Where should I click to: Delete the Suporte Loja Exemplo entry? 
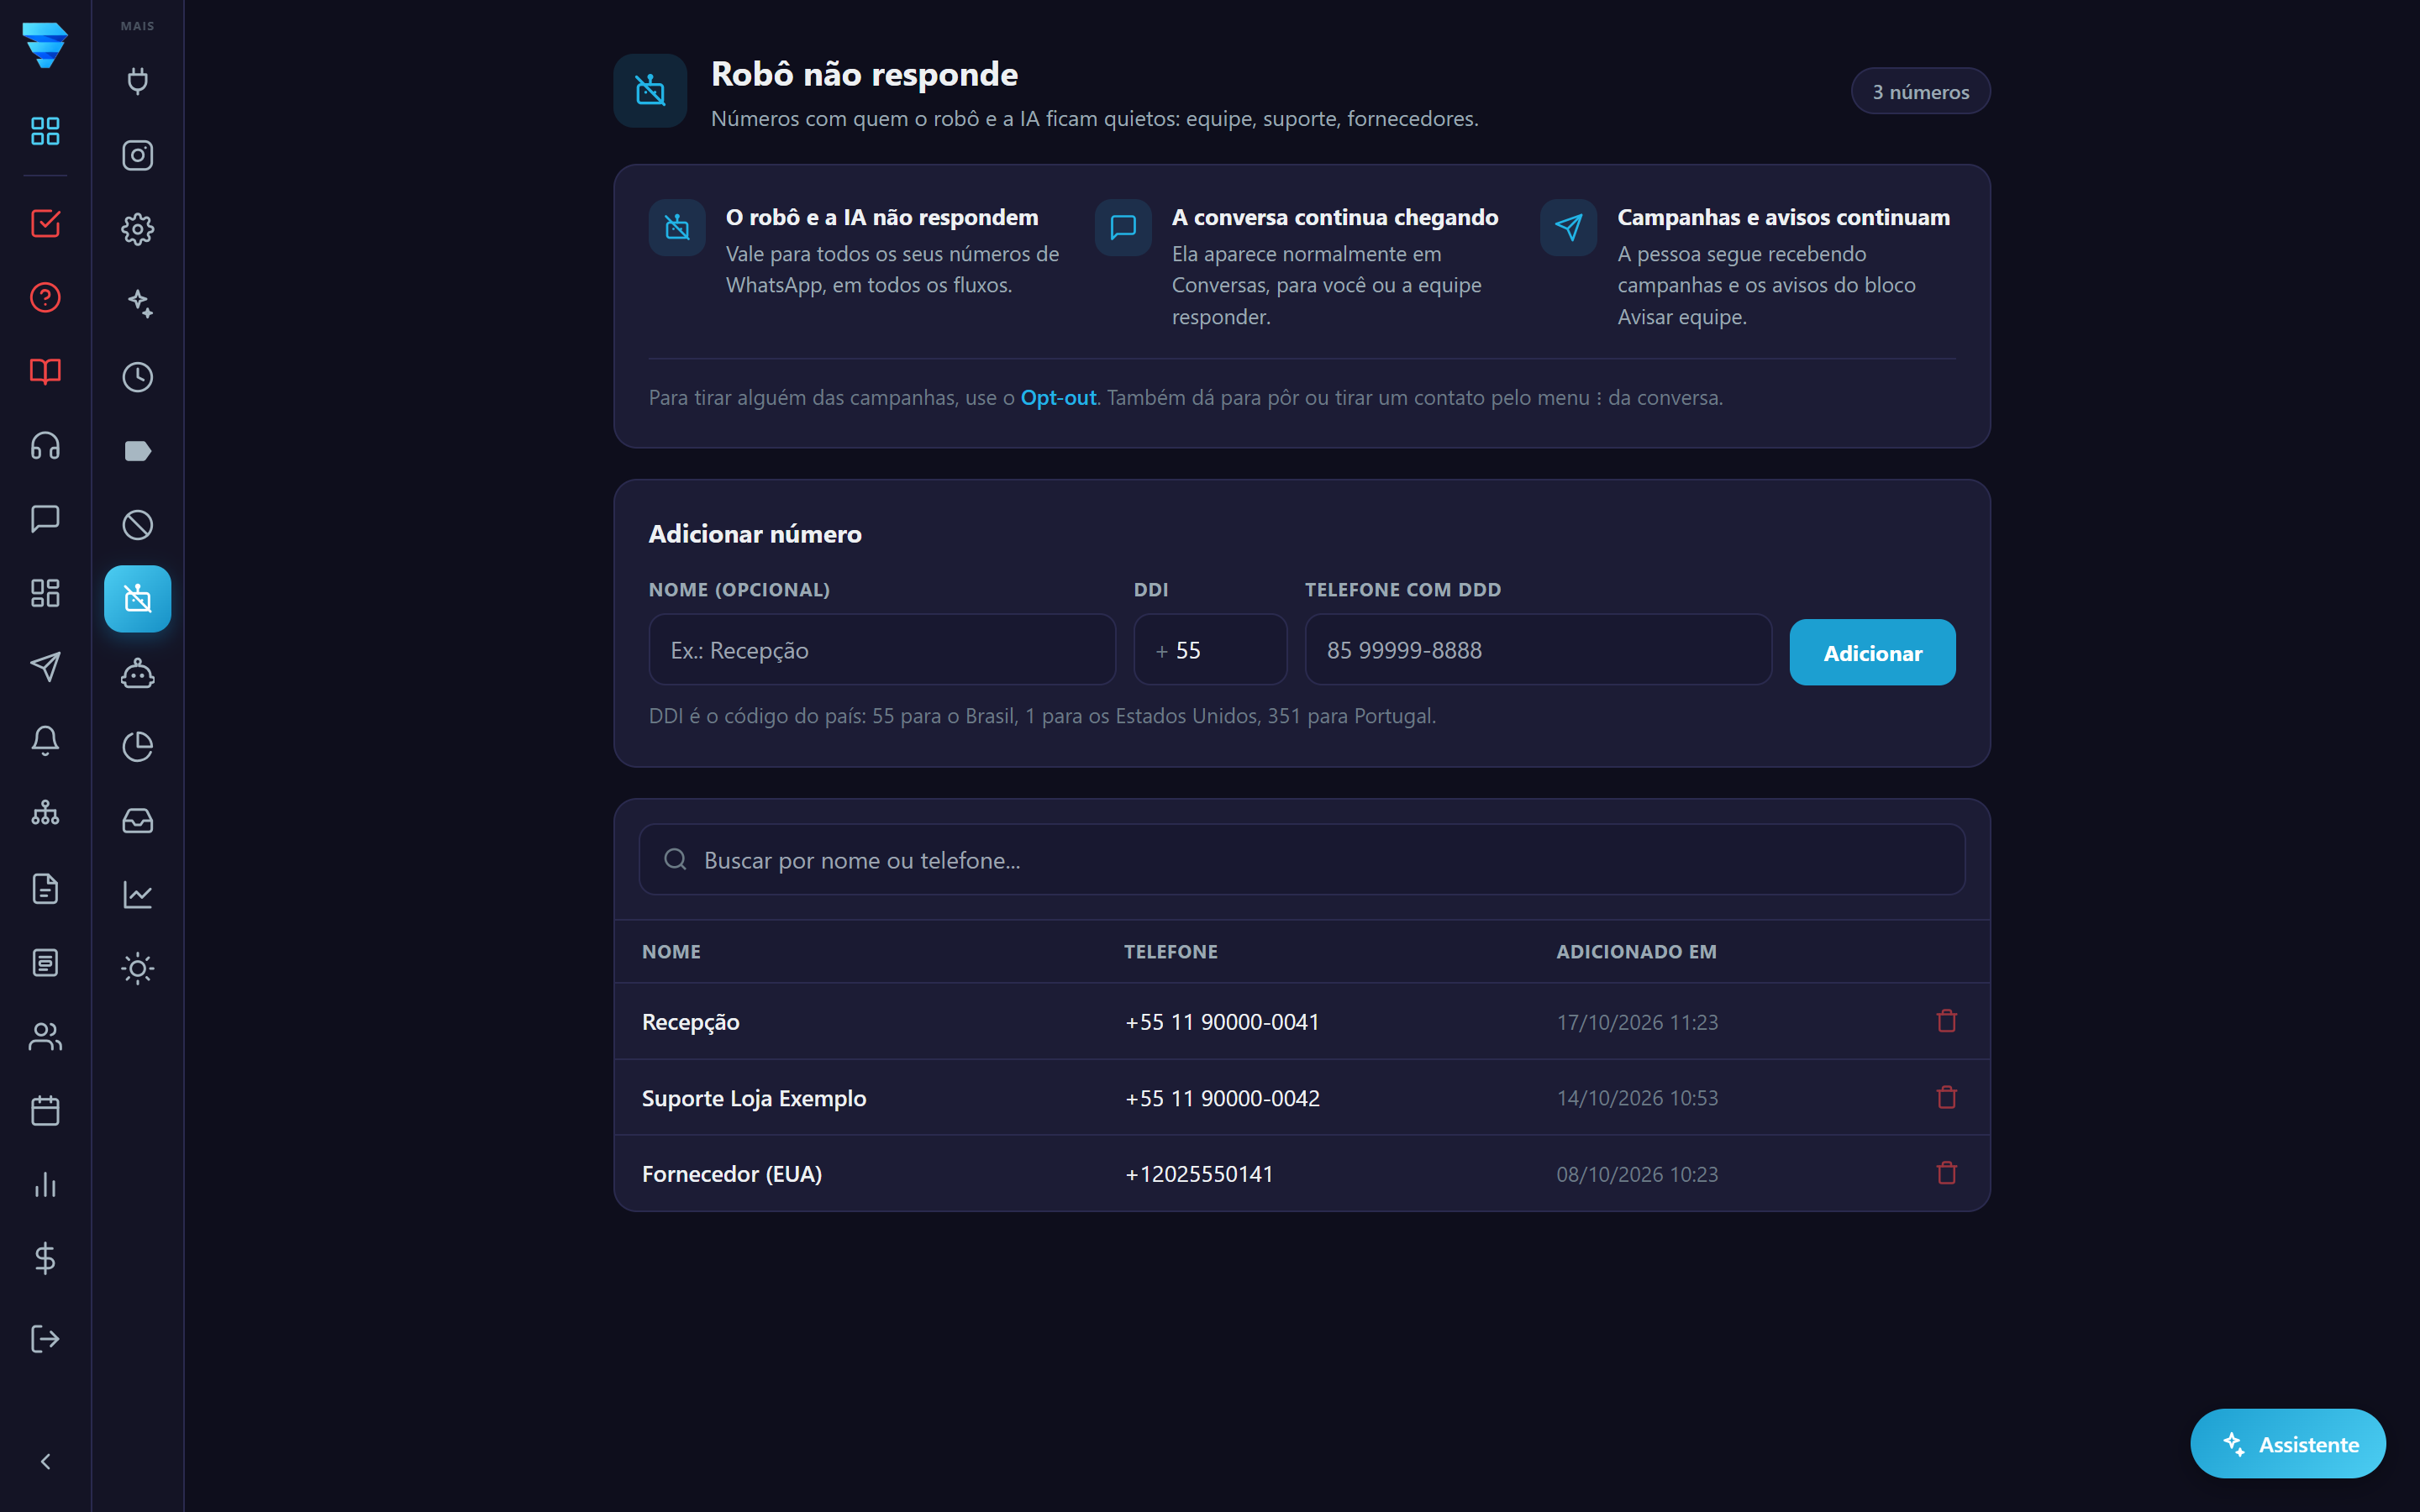(1946, 1097)
